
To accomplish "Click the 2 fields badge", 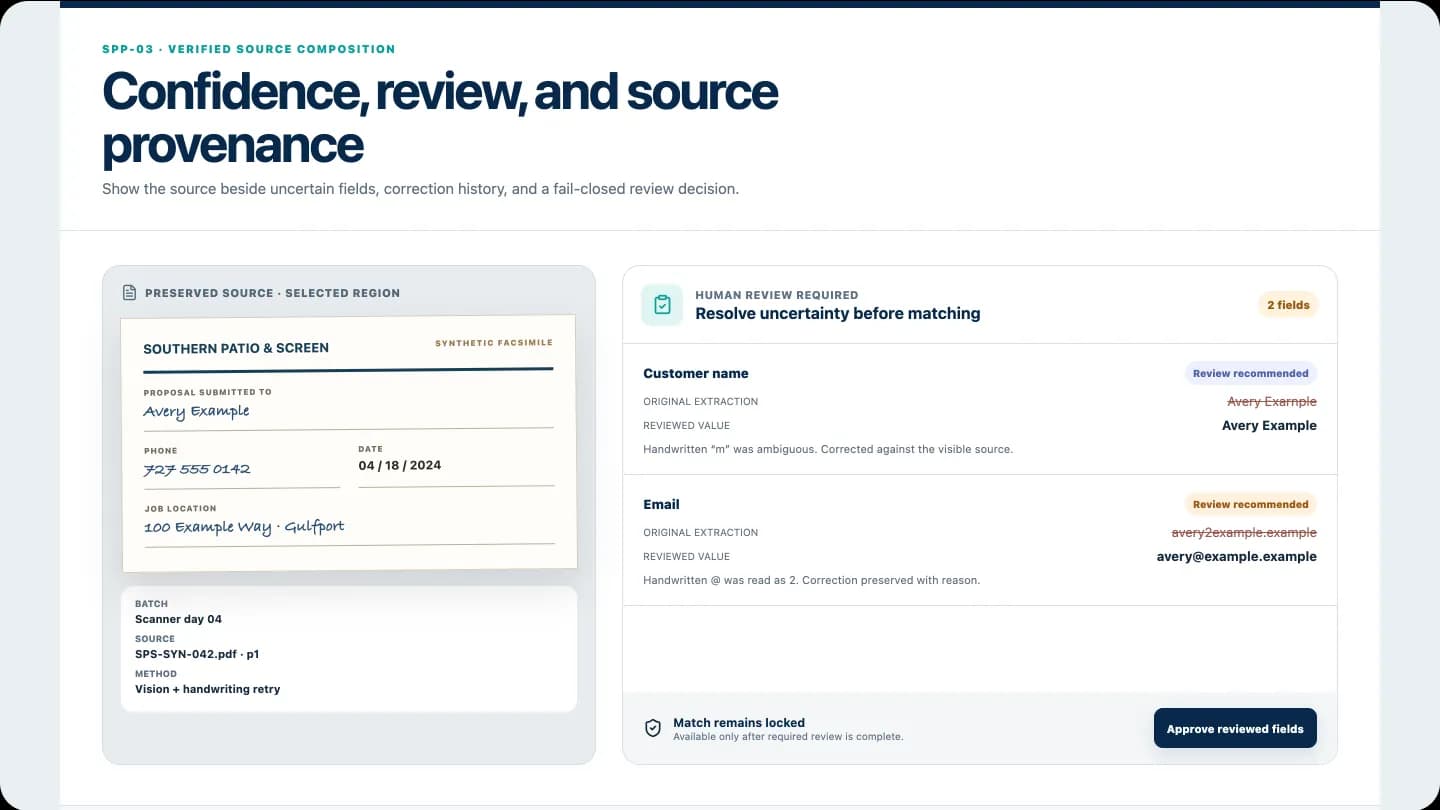I will click(1288, 305).
